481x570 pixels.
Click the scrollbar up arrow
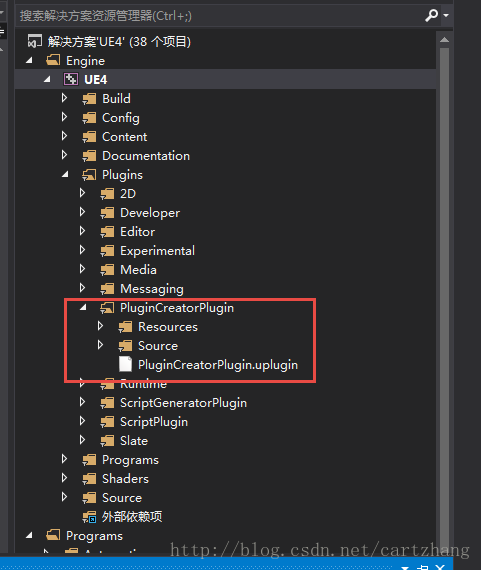pos(444,39)
